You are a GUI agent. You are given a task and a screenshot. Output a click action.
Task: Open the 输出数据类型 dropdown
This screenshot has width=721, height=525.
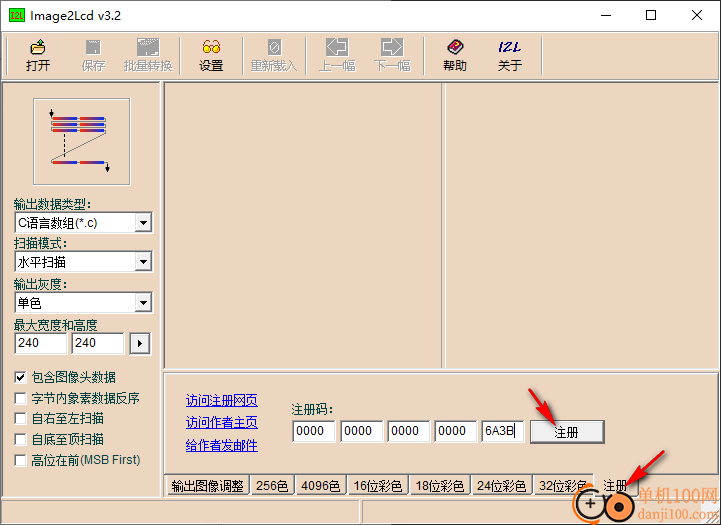tap(143, 223)
